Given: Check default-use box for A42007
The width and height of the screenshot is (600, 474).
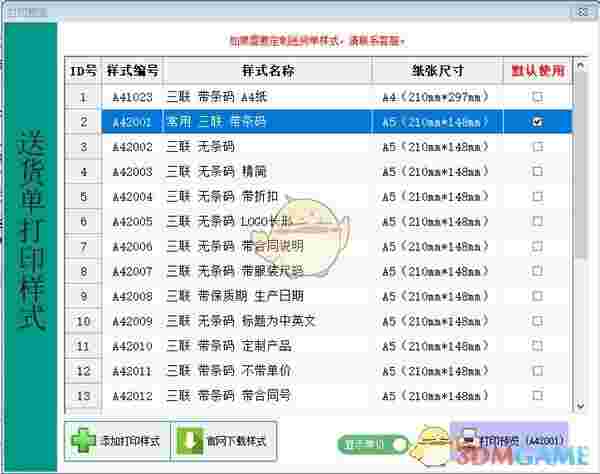Looking at the screenshot, I should pyautogui.click(x=537, y=271).
